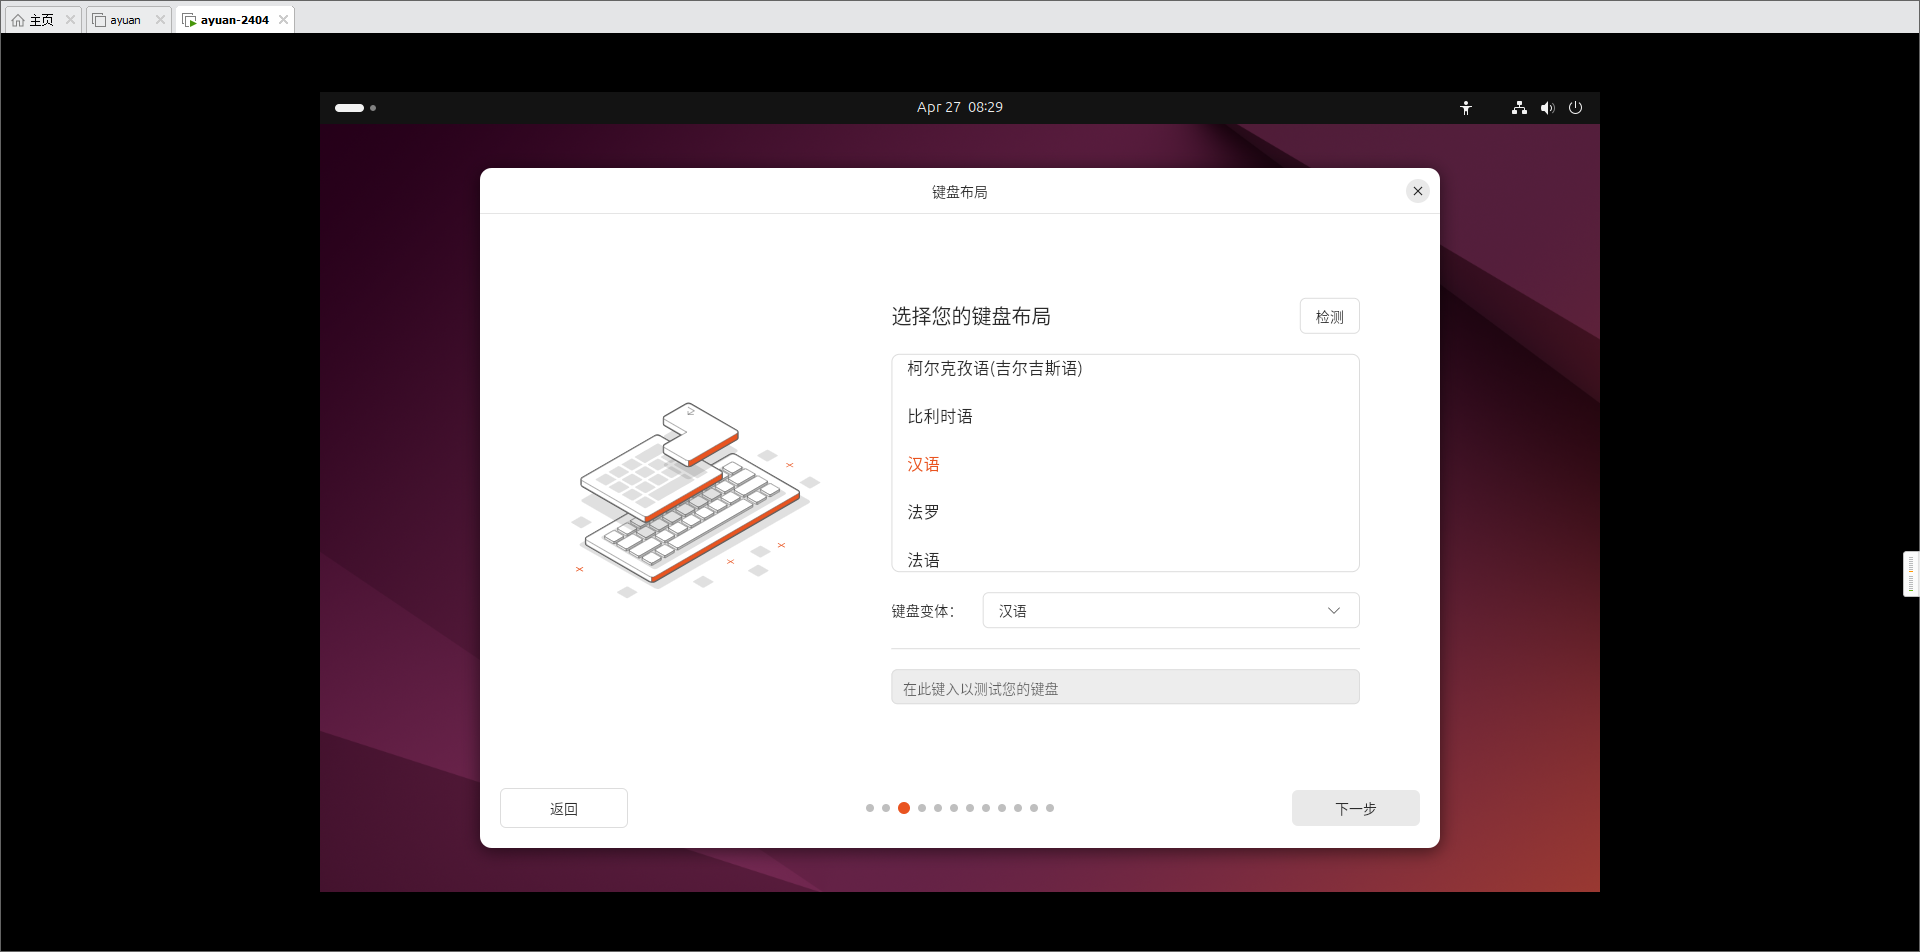The height and width of the screenshot is (952, 1920).
Task: Select 法罗 keyboard layout
Action: click(1125, 512)
